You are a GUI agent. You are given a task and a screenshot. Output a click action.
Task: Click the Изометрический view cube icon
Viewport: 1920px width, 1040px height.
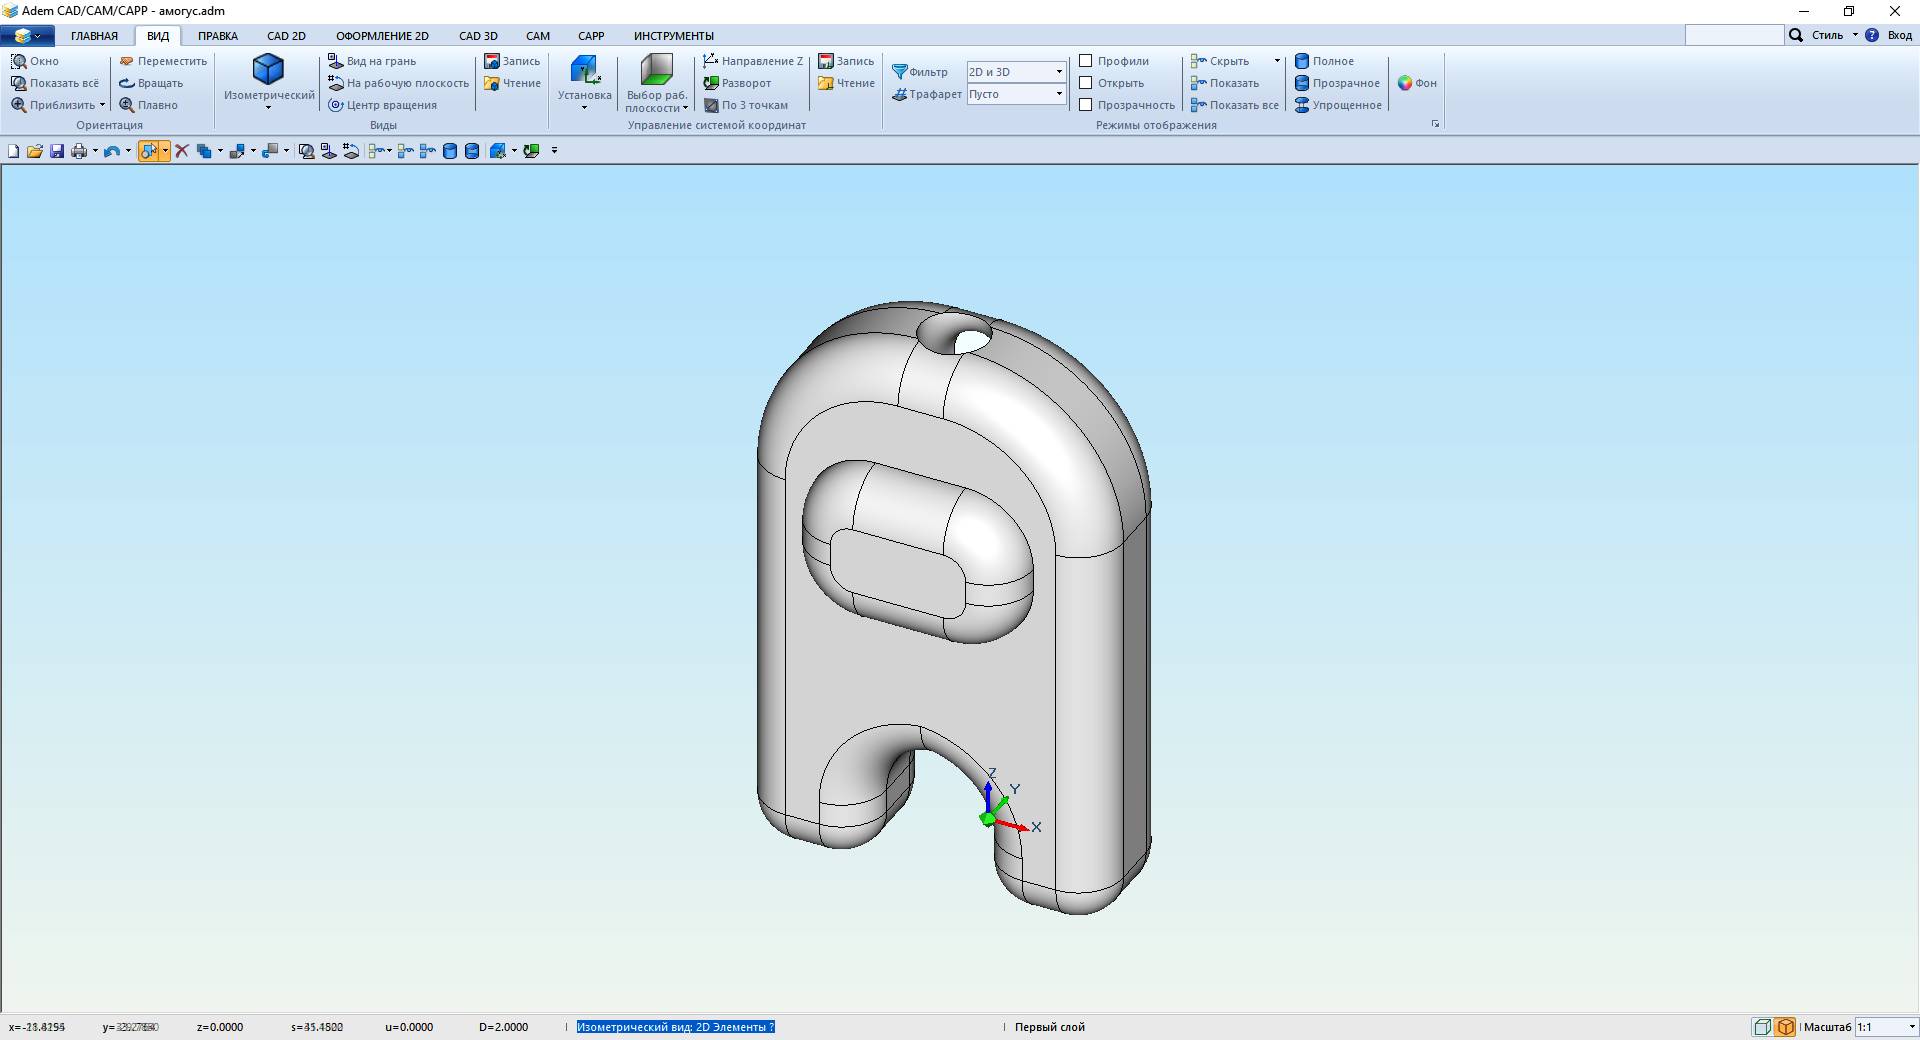click(268, 69)
